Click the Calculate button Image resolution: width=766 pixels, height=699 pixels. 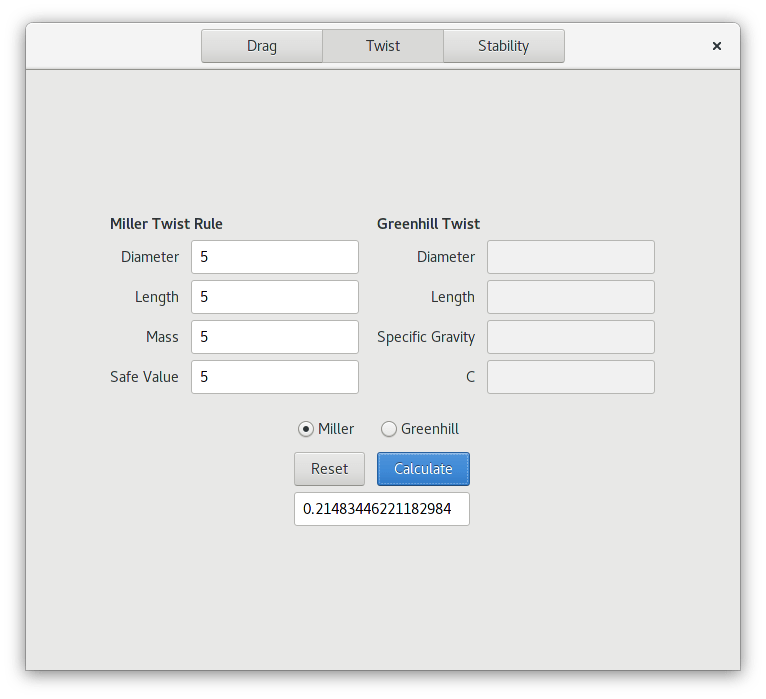(x=423, y=469)
